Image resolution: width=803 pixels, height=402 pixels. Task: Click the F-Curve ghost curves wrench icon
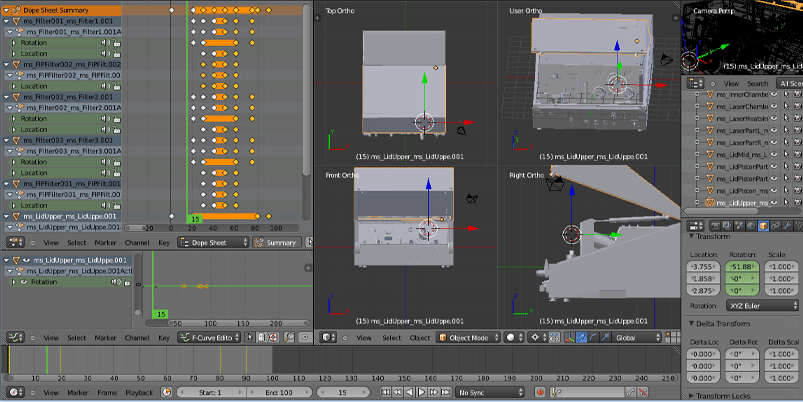pos(289,337)
